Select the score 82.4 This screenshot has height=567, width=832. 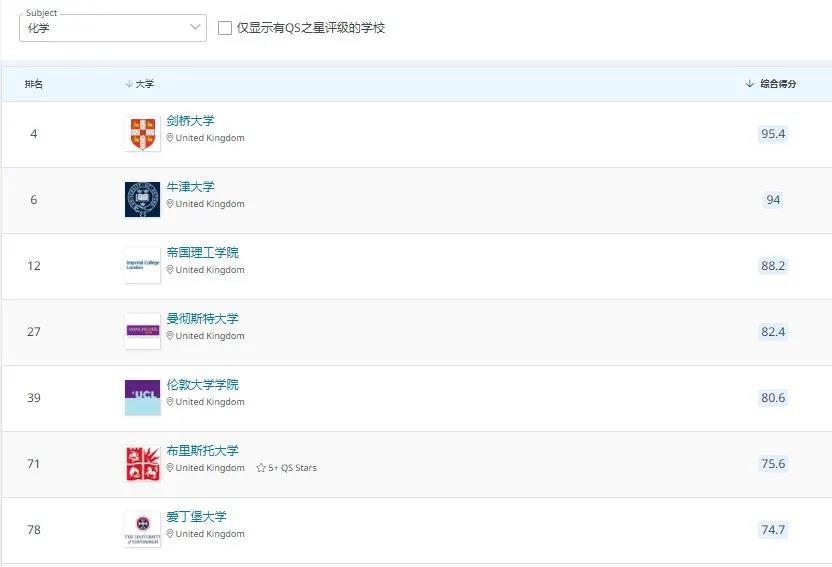coord(773,332)
